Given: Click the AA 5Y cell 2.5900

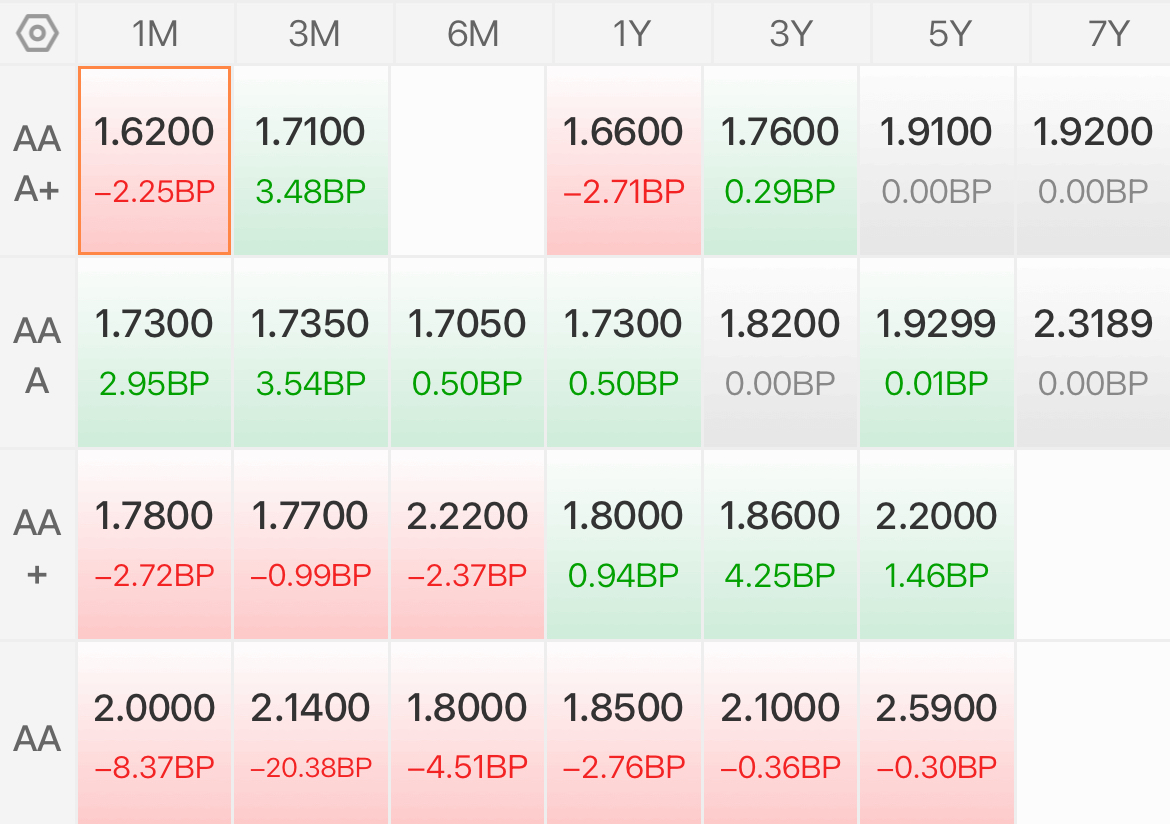Looking at the screenshot, I should pos(936,734).
